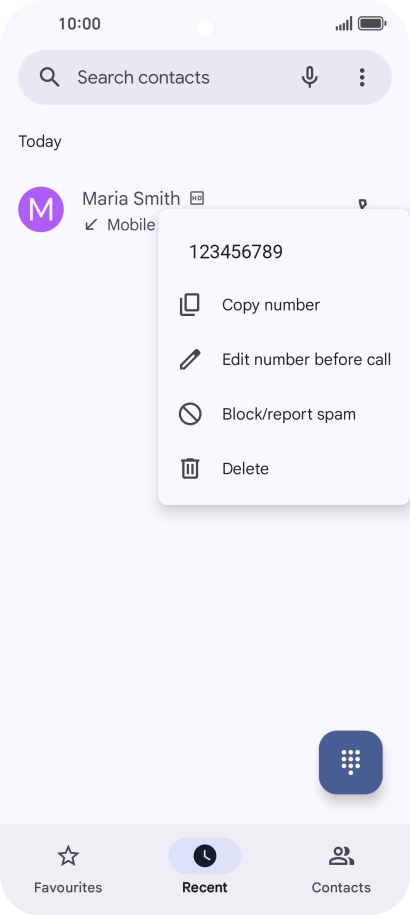This screenshot has height=915, width=410.
Task: Choose Delete from the popup menu
Action: point(284,469)
